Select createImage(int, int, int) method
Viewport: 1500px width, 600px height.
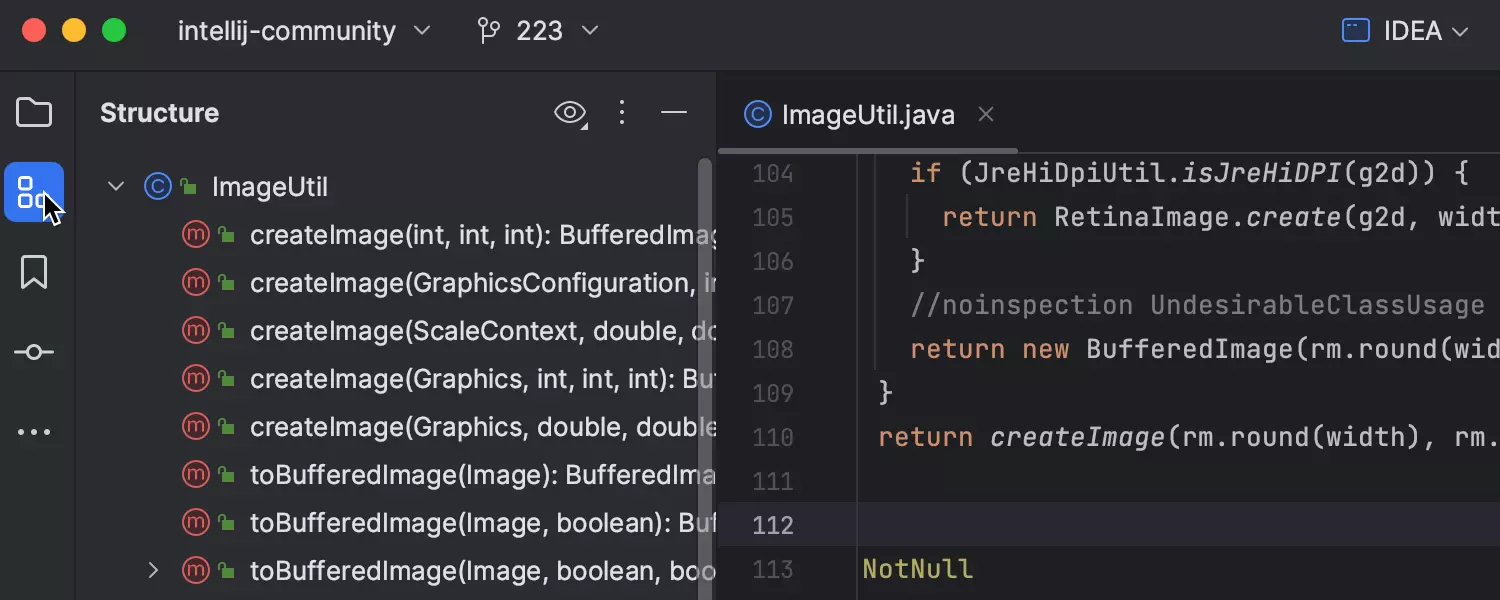(x=480, y=235)
